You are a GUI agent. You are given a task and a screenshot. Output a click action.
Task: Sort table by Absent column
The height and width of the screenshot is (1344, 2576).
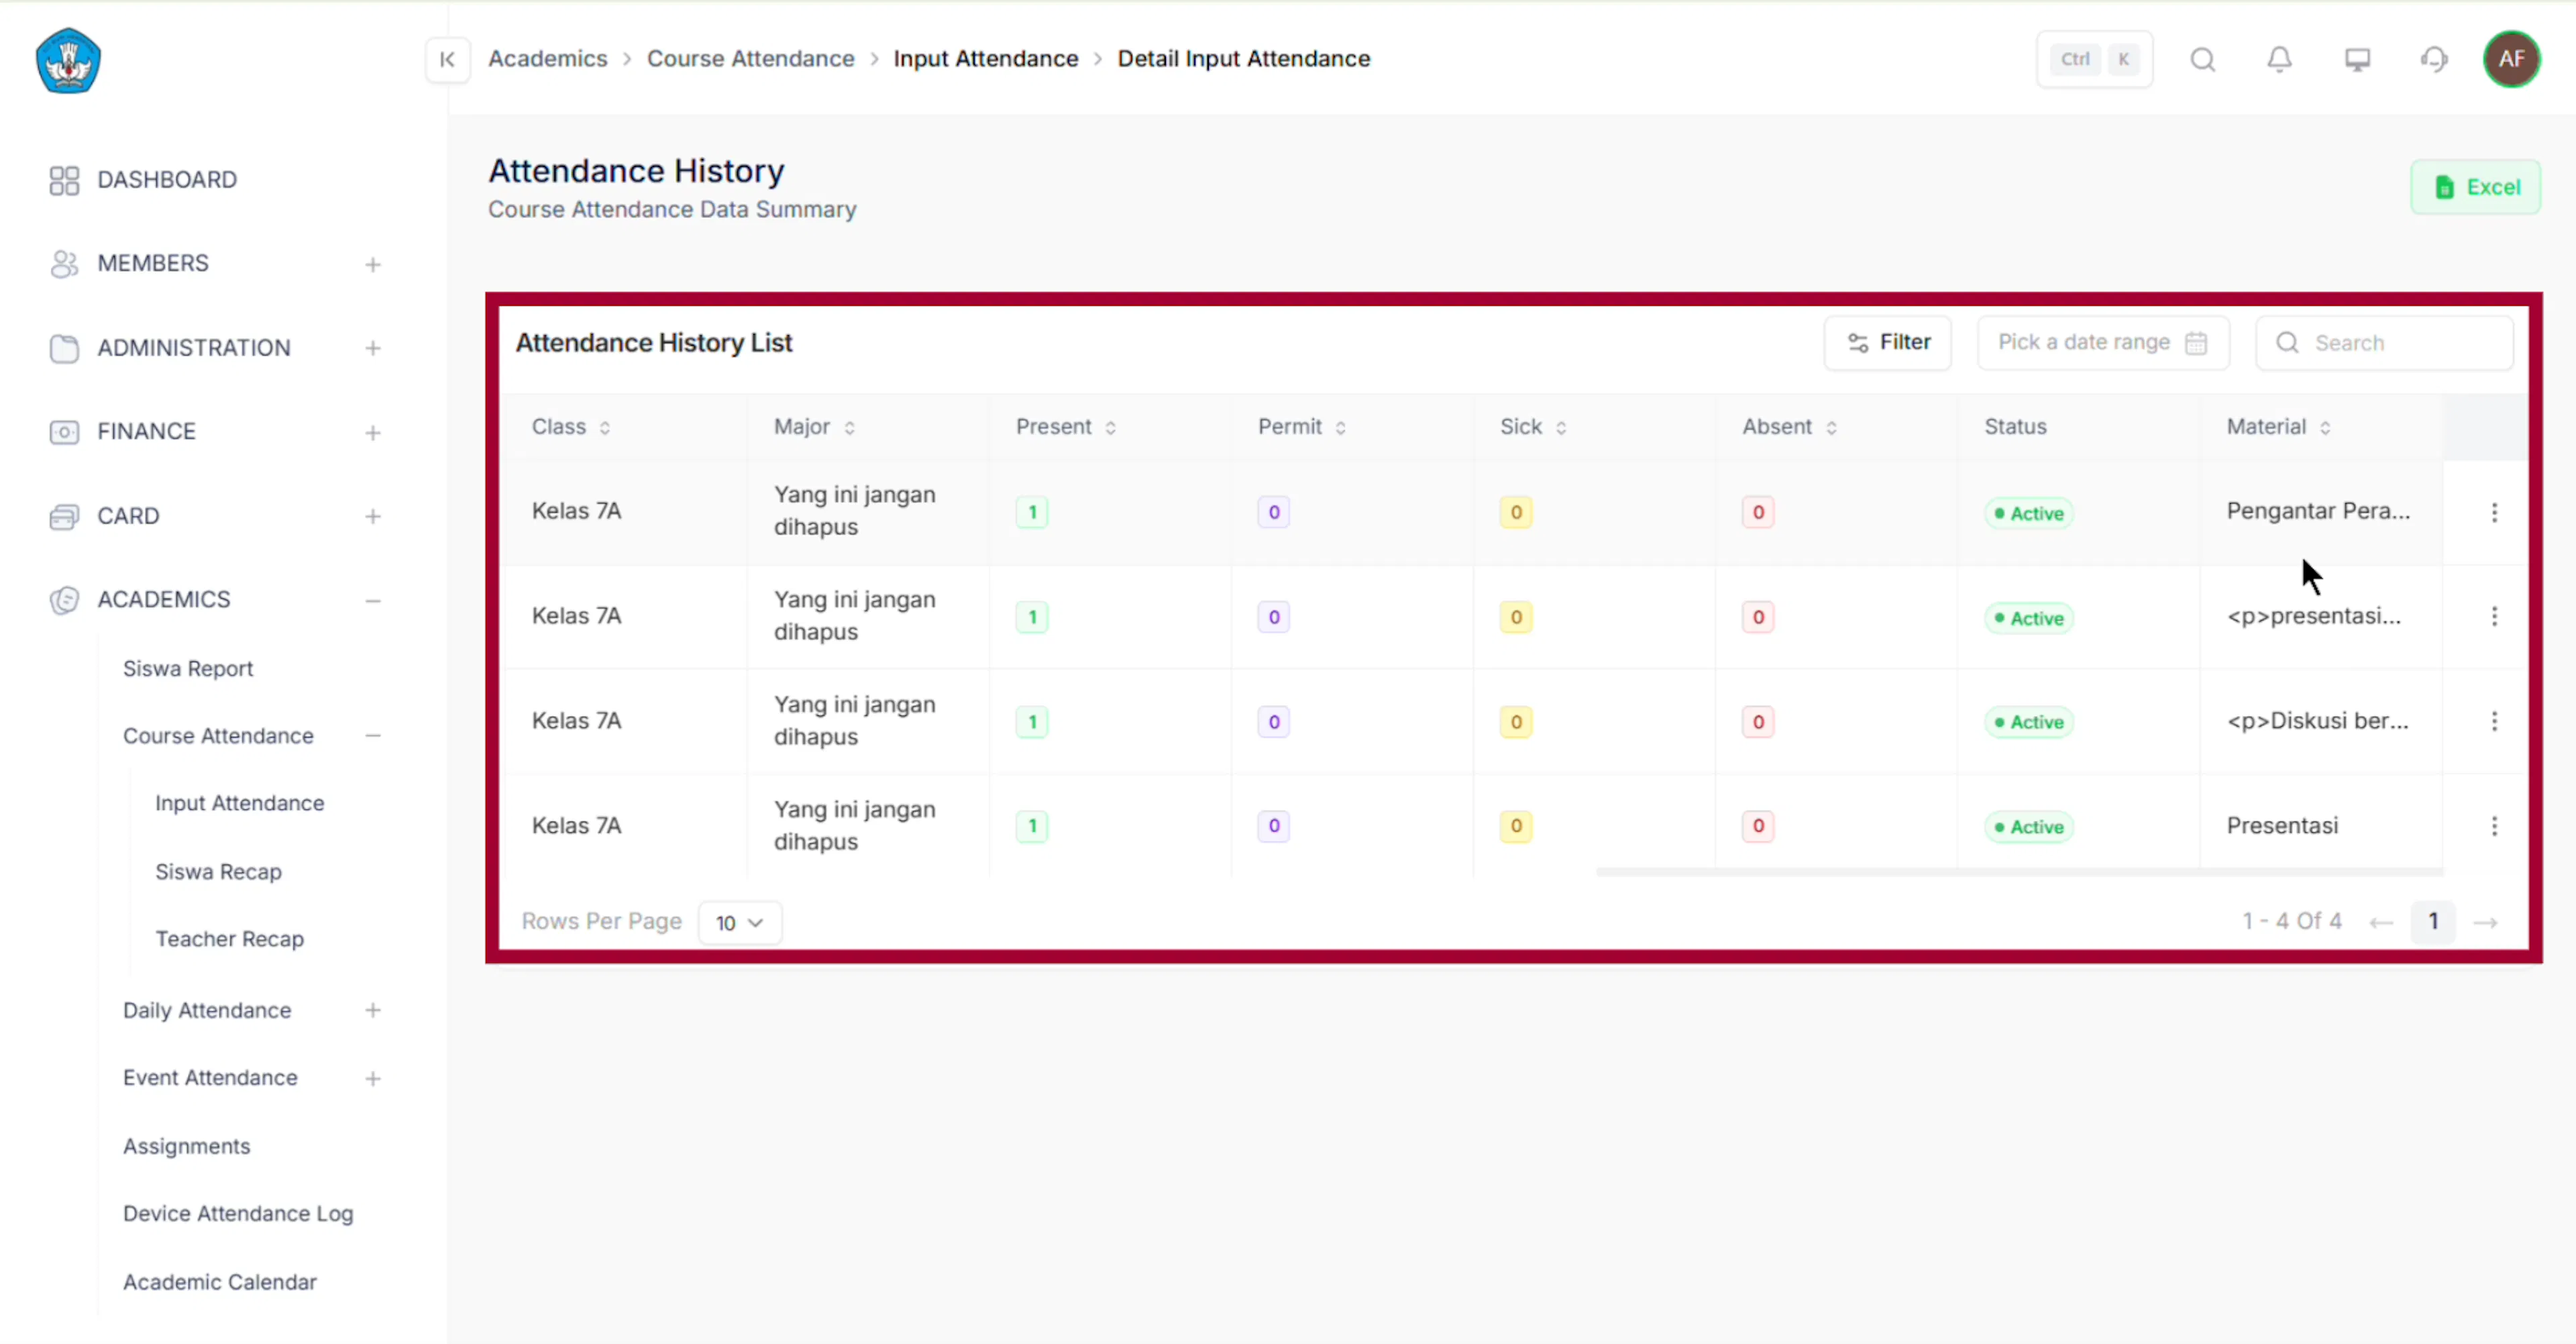[x=1790, y=427]
